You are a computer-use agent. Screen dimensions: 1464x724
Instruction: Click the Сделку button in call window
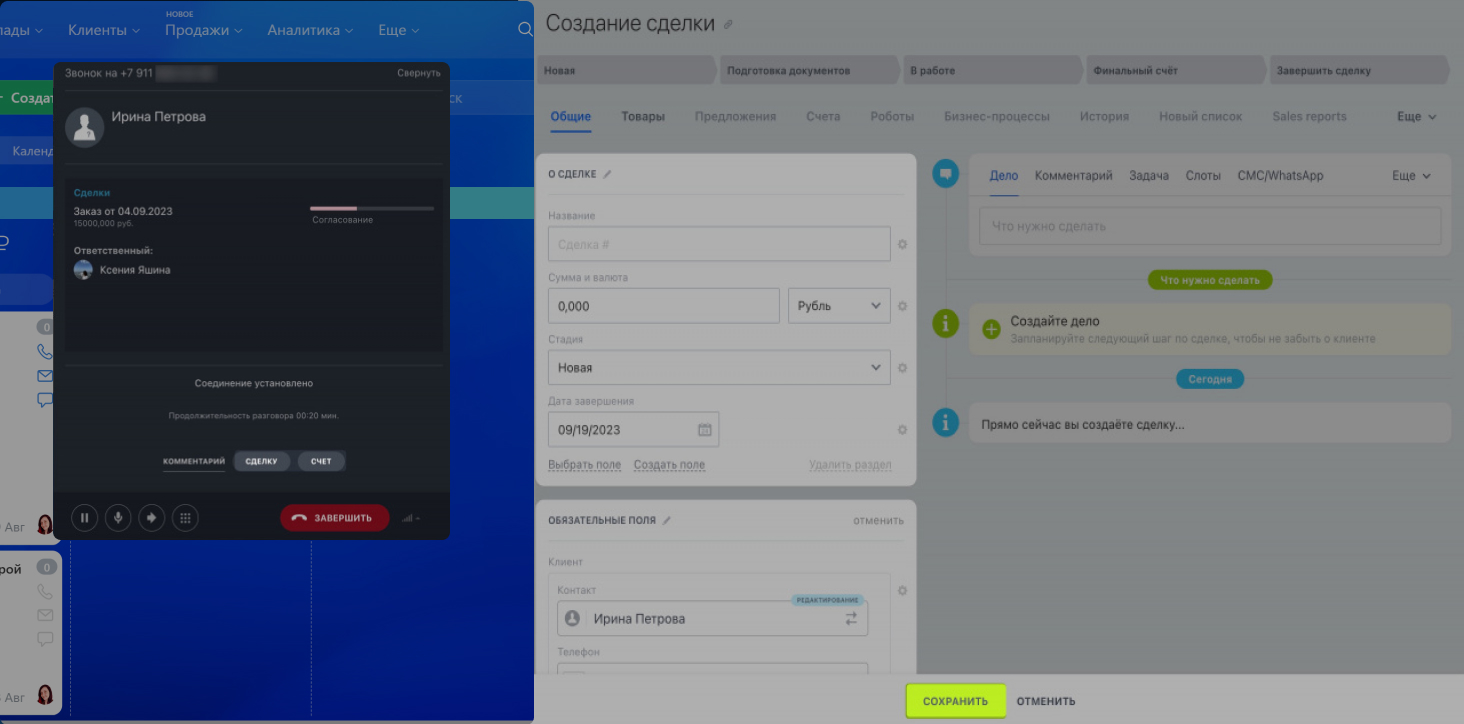click(x=261, y=461)
